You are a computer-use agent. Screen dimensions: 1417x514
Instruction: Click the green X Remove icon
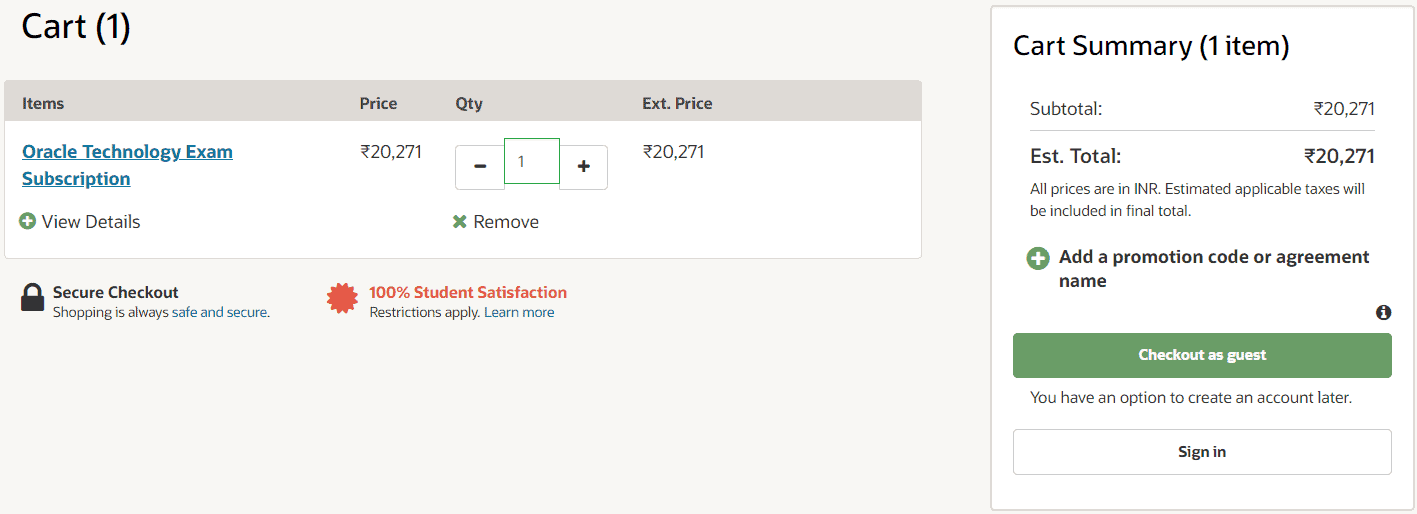460,222
